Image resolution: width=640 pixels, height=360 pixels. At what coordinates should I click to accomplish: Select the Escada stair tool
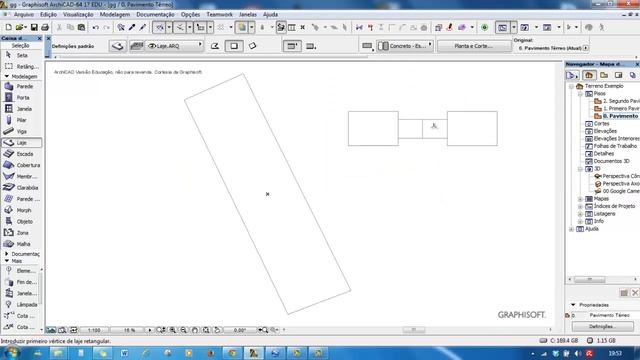coord(21,154)
